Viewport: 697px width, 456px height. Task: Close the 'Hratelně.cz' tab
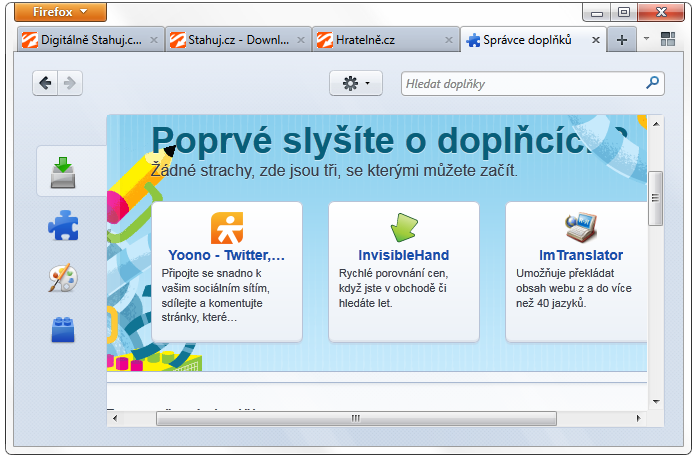449,40
